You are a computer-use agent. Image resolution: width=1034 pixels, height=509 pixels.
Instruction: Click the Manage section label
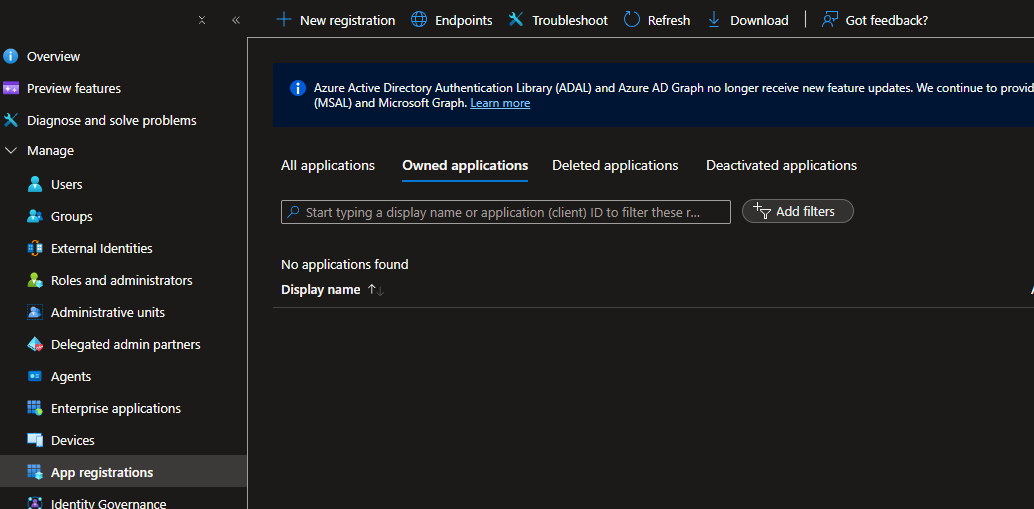point(50,150)
